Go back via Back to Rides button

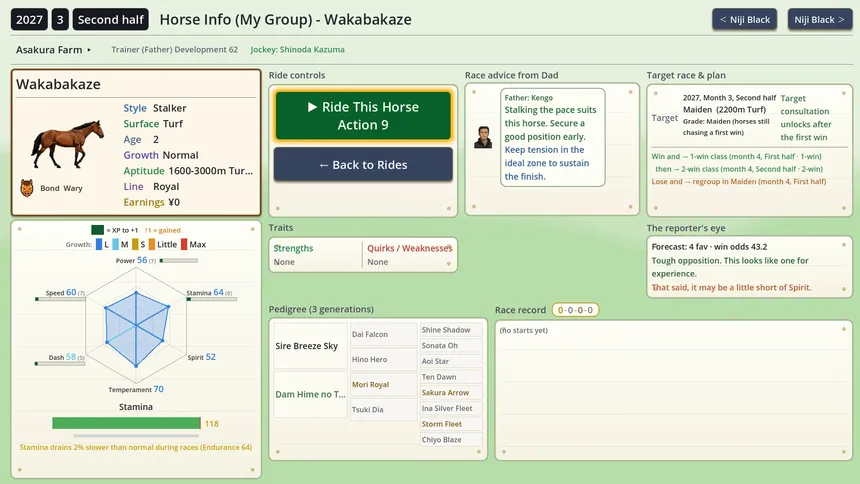pyautogui.click(x=363, y=165)
